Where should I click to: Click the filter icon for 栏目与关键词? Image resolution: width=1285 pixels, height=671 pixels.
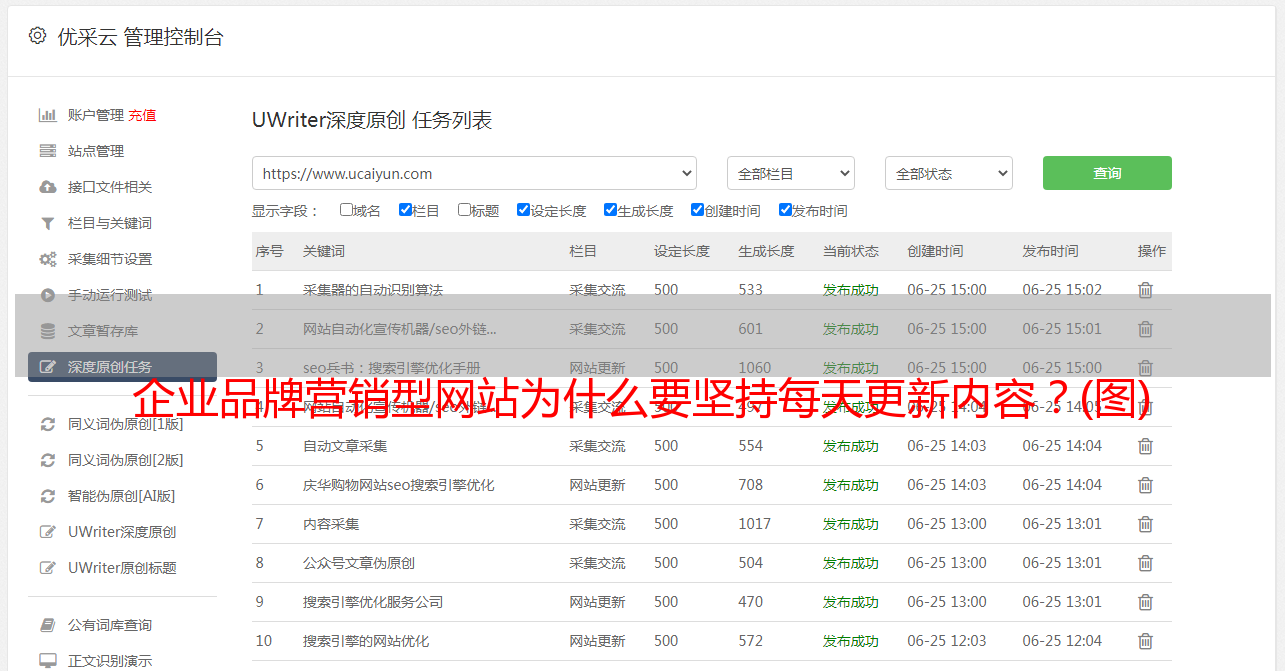[x=47, y=223]
